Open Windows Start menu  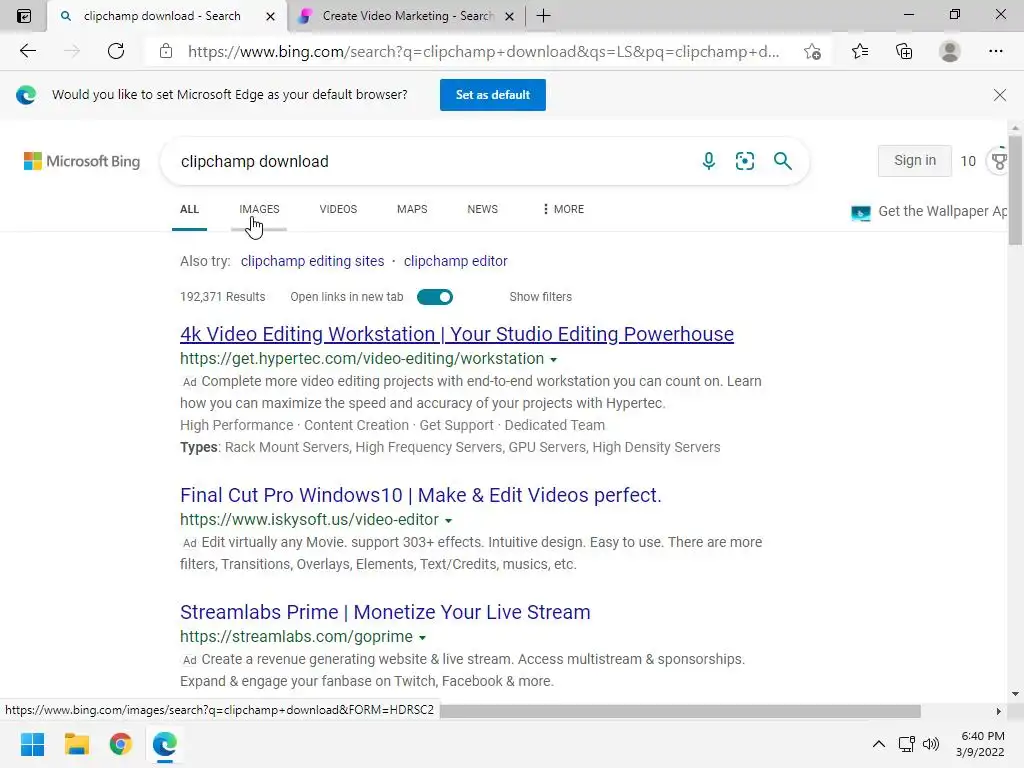32,744
